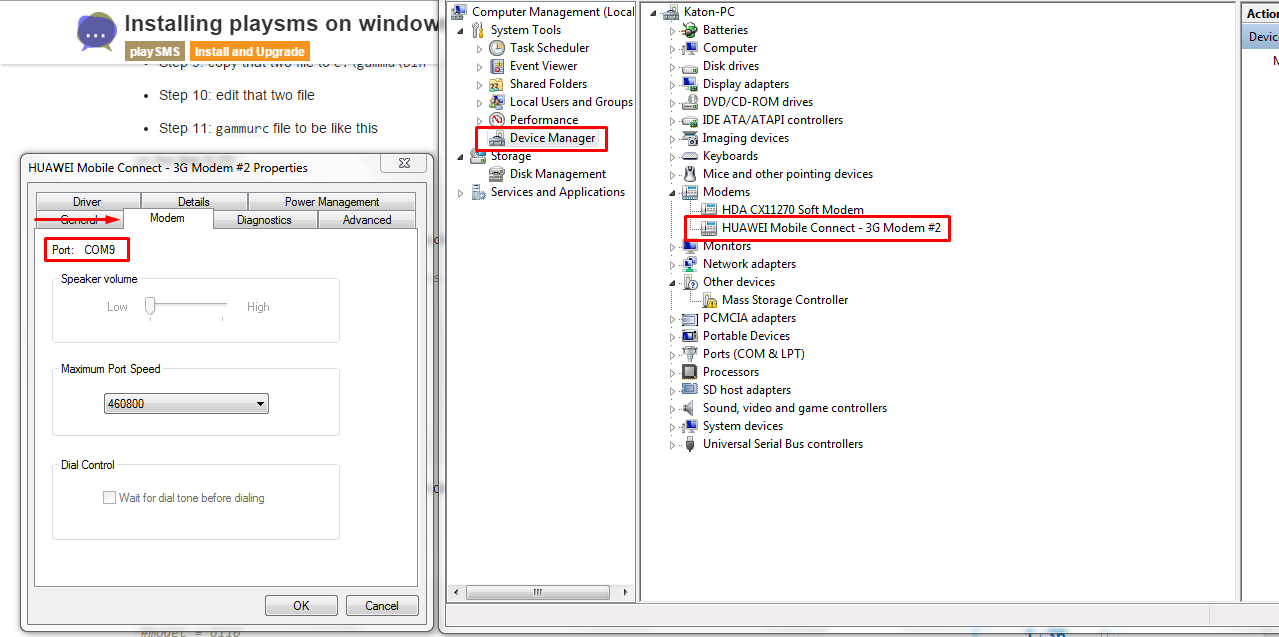Click the DVD/CD-ROM drives icon
The height and width of the screenshot is (637, 1279).
689,102
